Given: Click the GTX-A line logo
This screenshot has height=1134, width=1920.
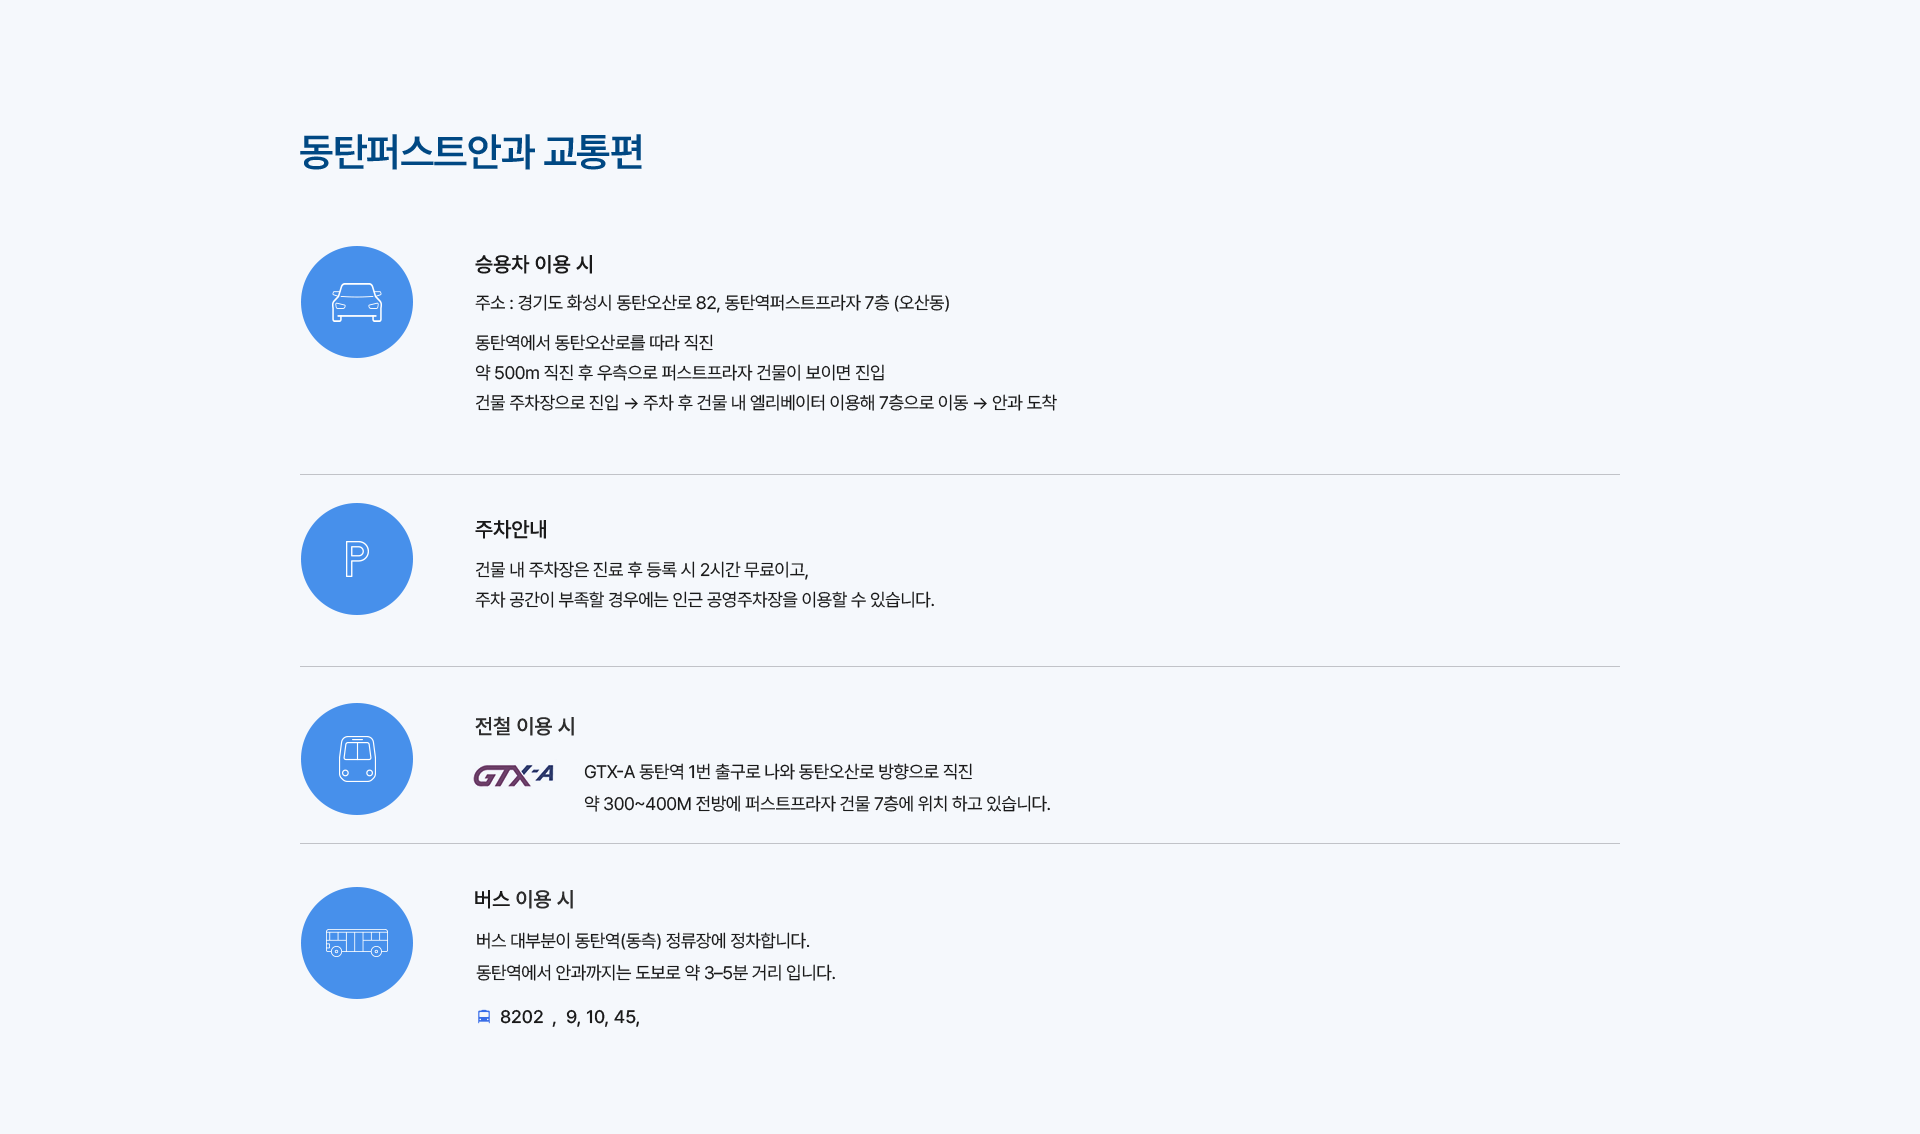Looking at the screenshot, I should coord(514,775).
